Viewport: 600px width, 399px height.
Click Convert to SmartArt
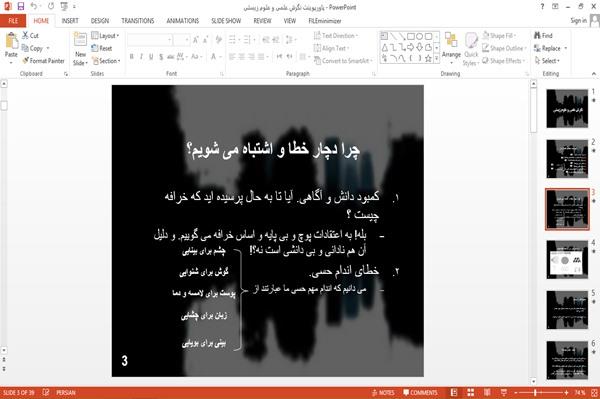point(343,61)
